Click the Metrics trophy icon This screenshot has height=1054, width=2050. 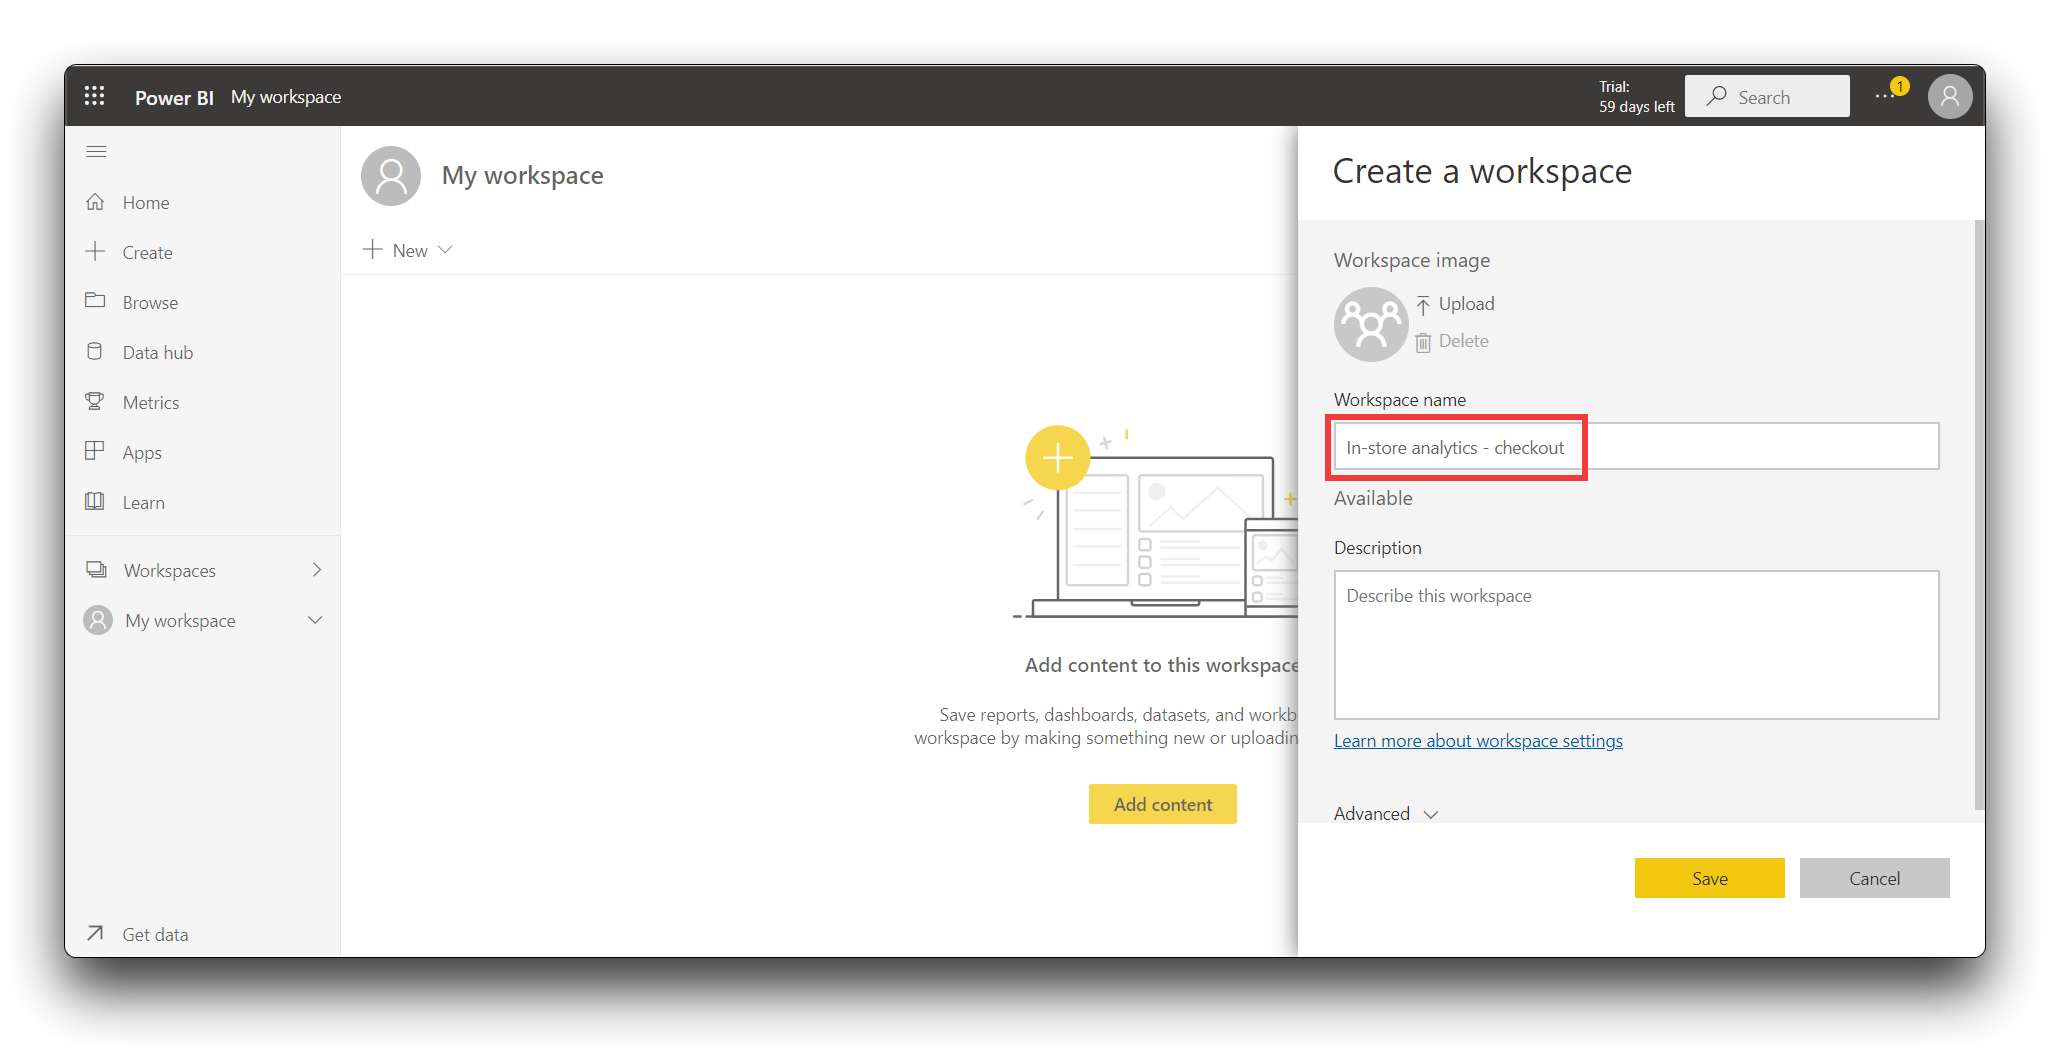coord(95,401)
